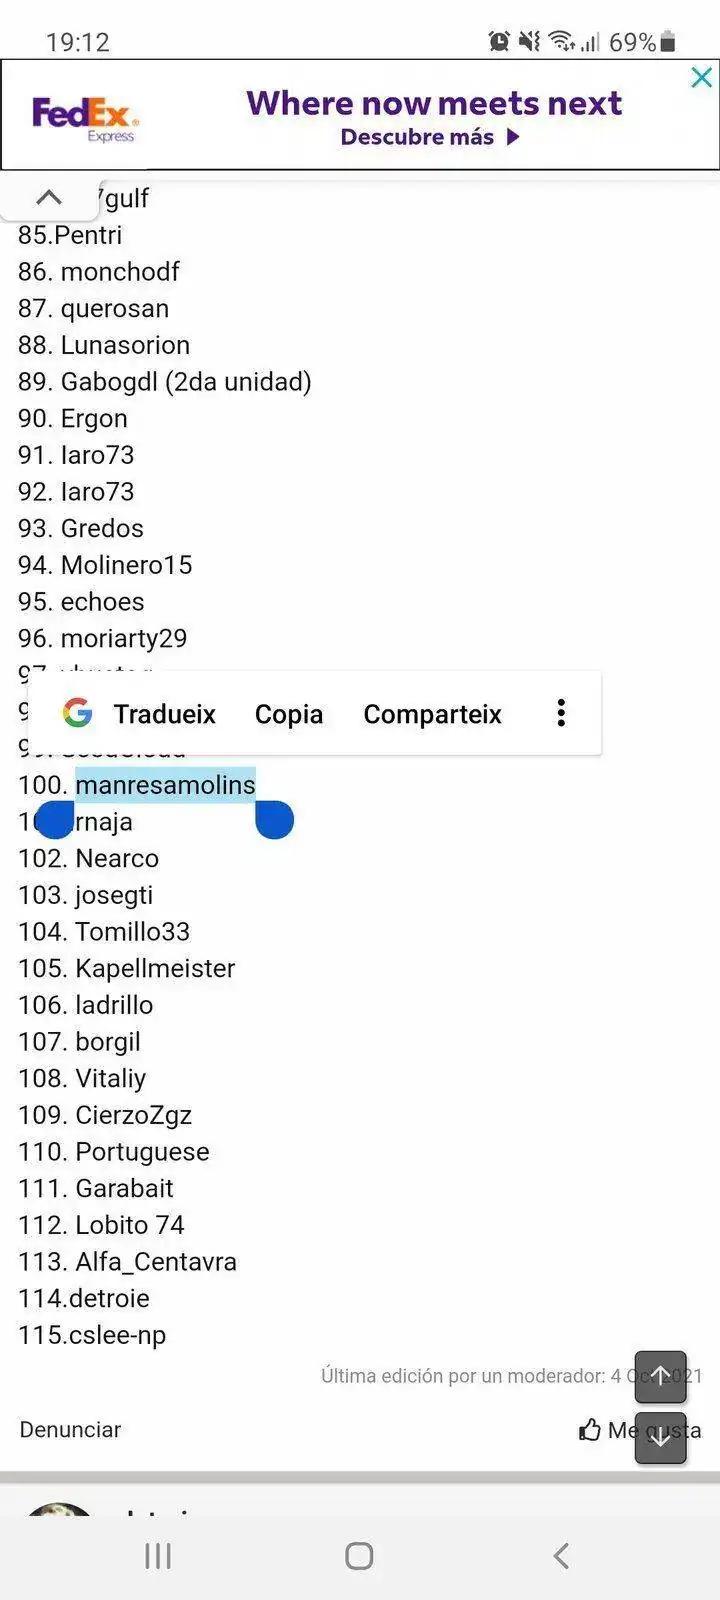Jump to bottom with down arrow button

[x=660, y=1438]
